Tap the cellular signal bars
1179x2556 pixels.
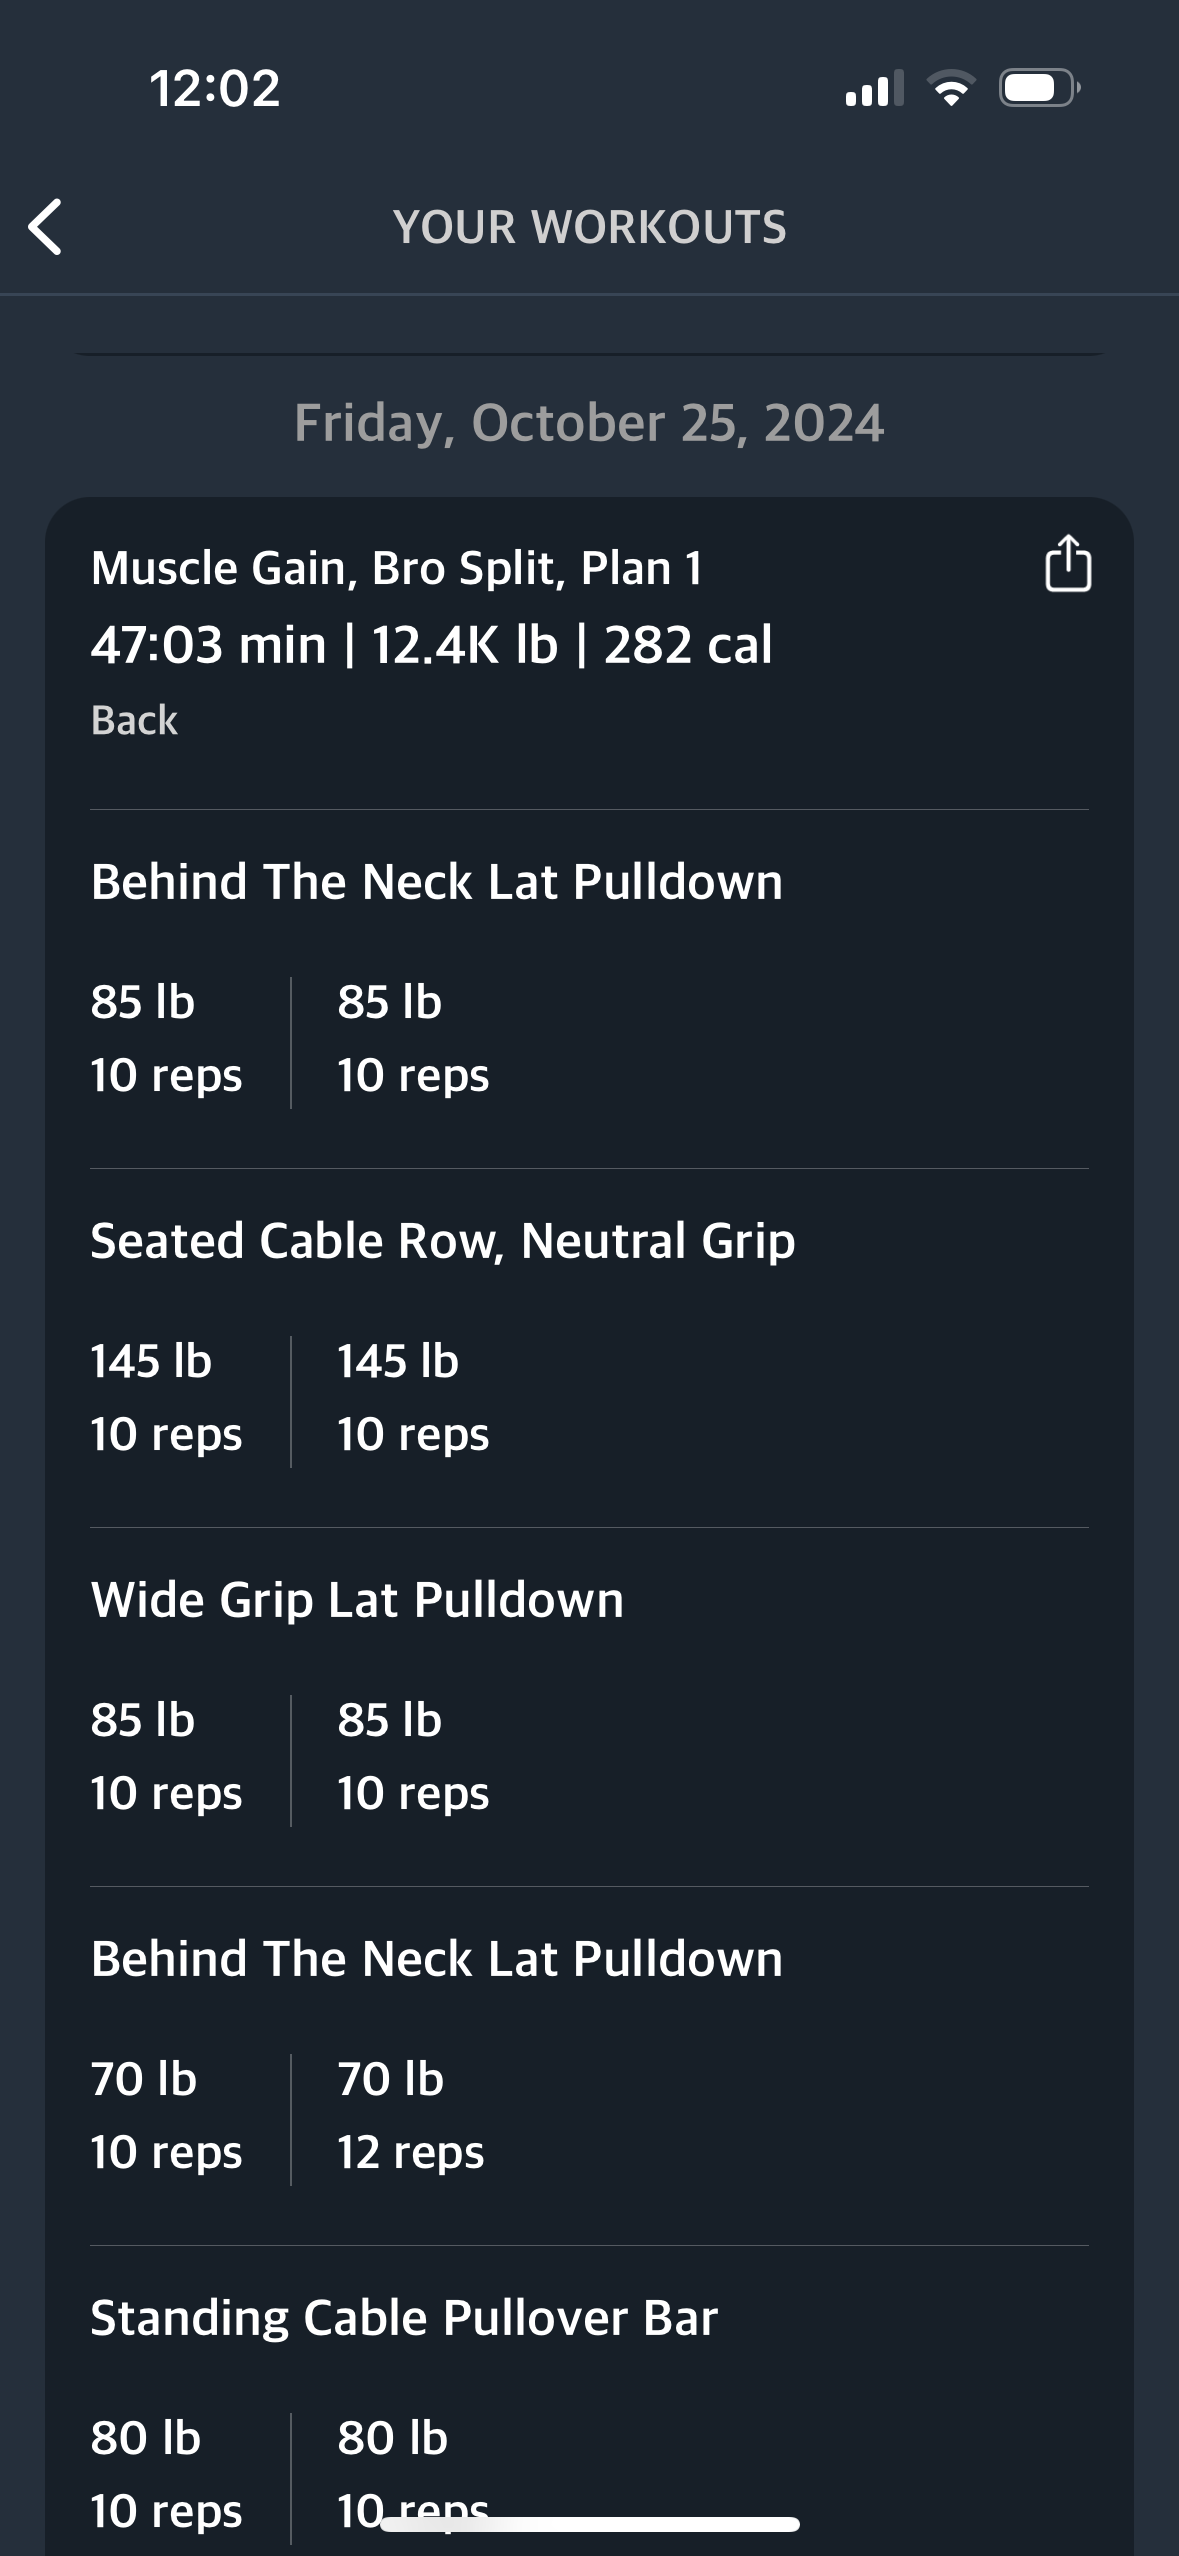tap(873, 89)
